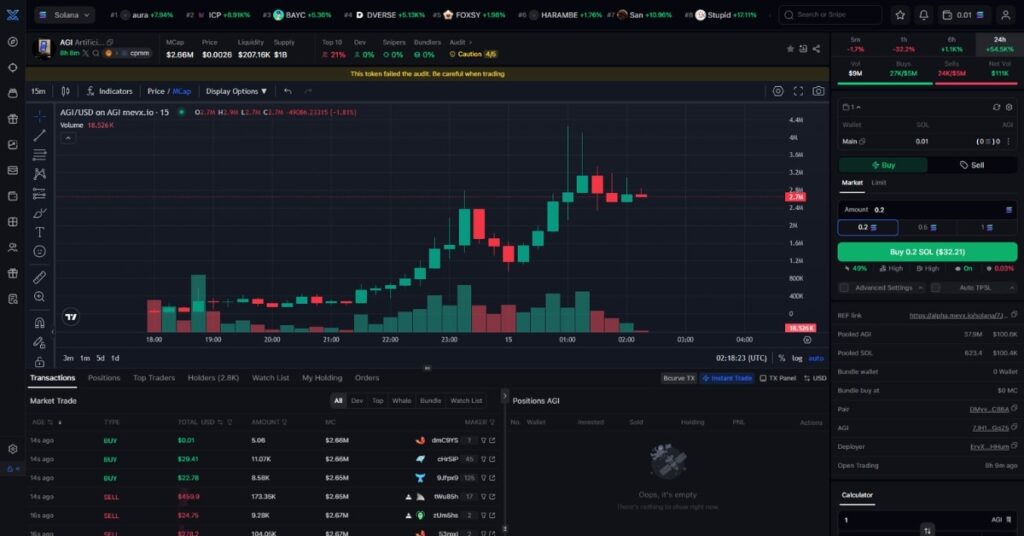Click the Search or Snipe box
The height and width of the screenshot is (536, 1024).
pos(830,15)
